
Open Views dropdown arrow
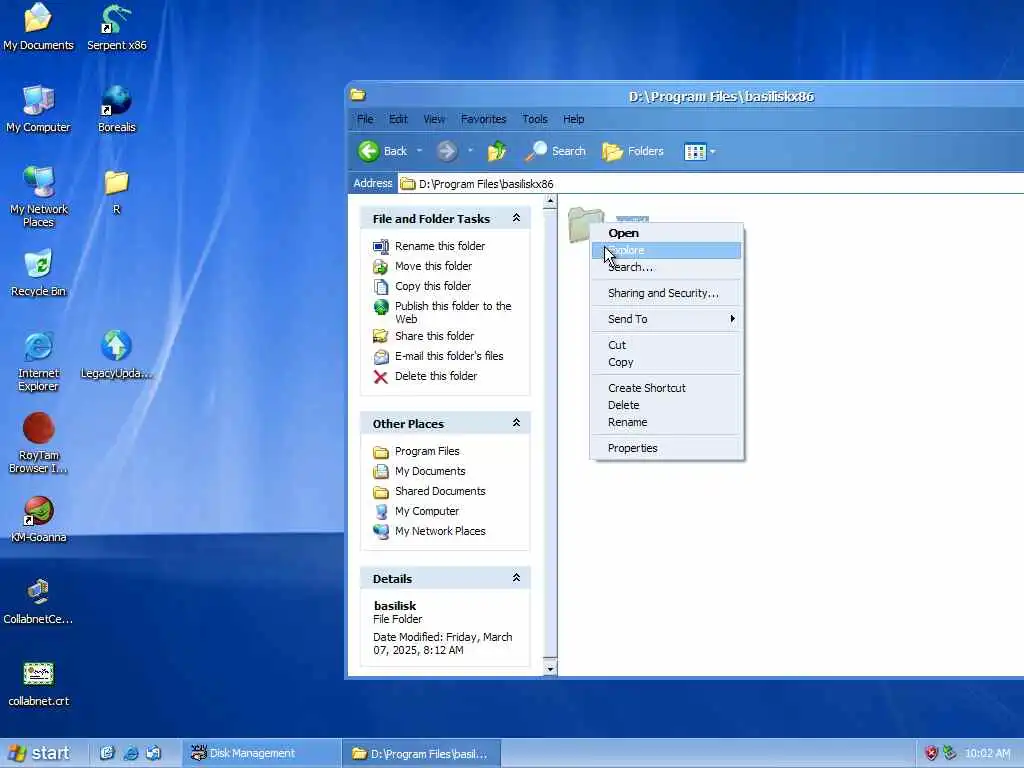[712, 152]
